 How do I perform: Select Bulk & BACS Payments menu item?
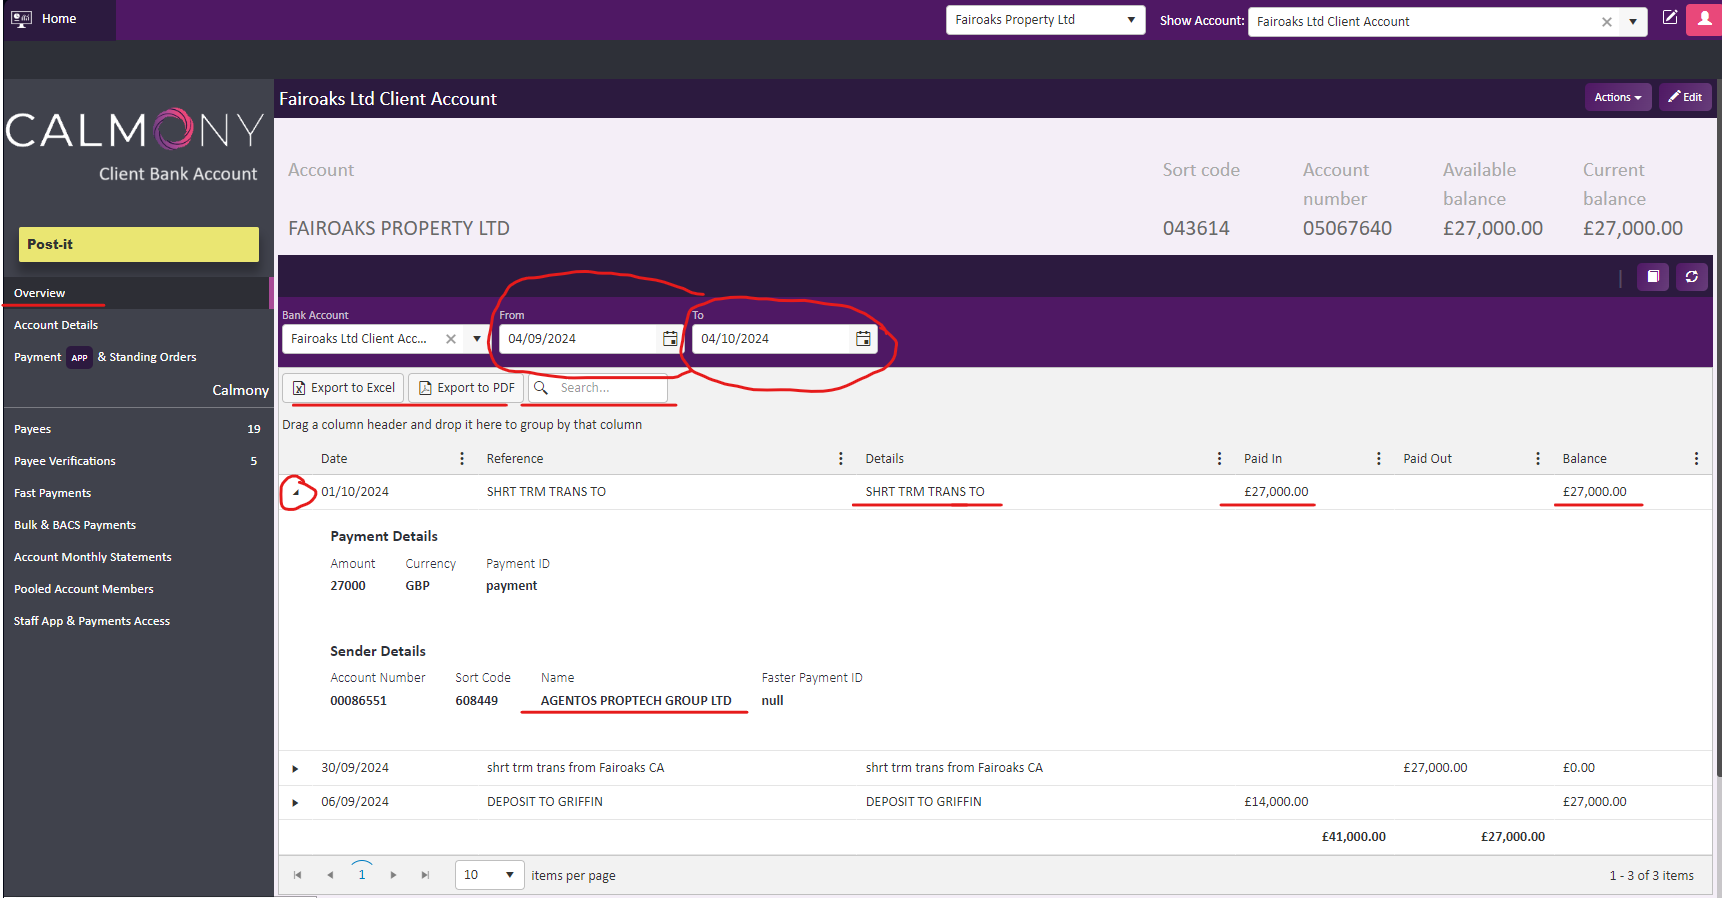click(75, 525)
